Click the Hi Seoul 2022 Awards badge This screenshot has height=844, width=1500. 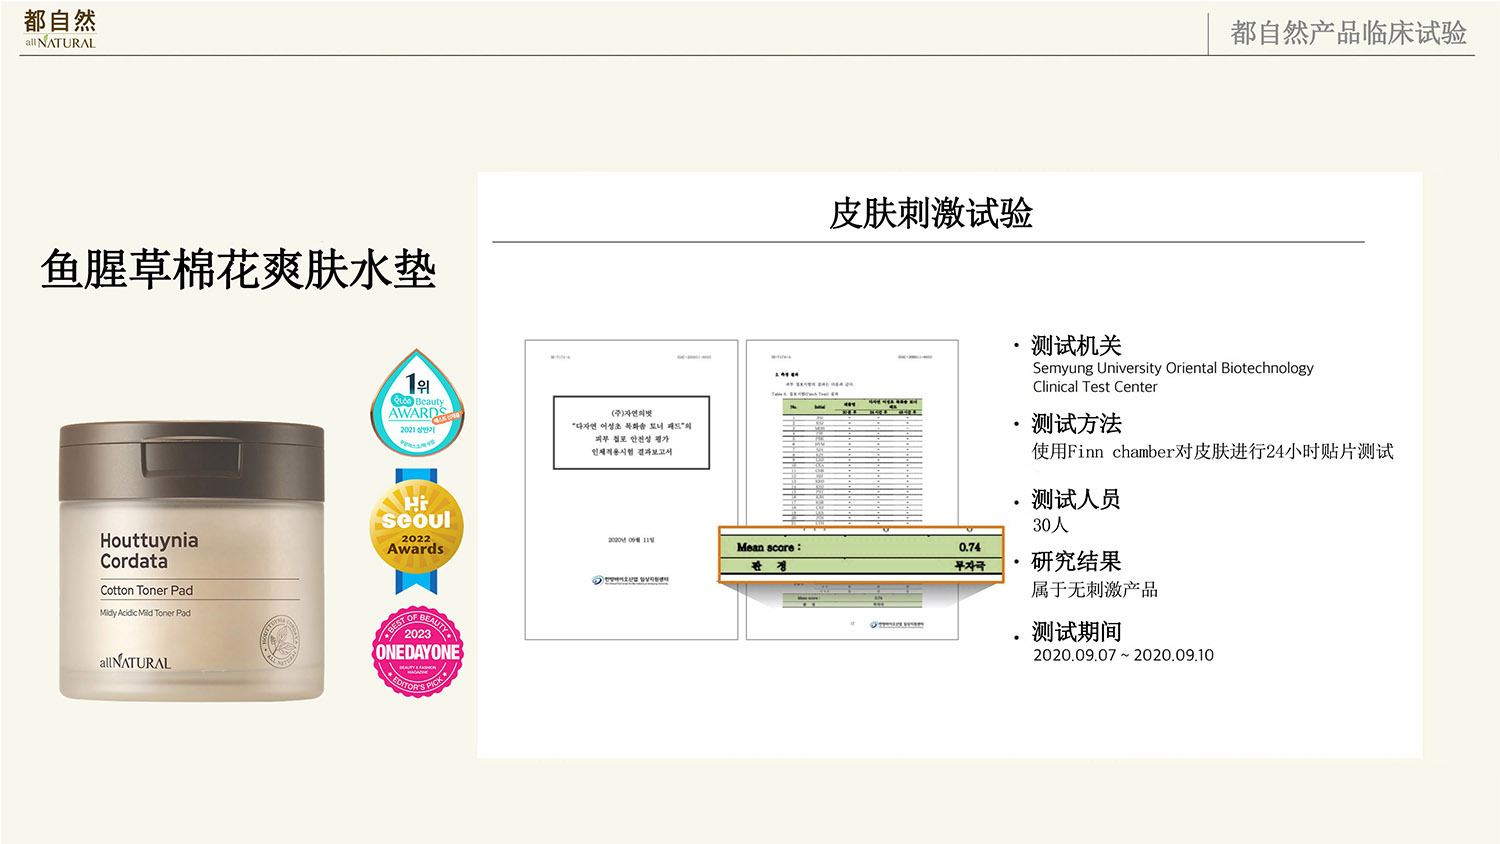click(416, 530)
